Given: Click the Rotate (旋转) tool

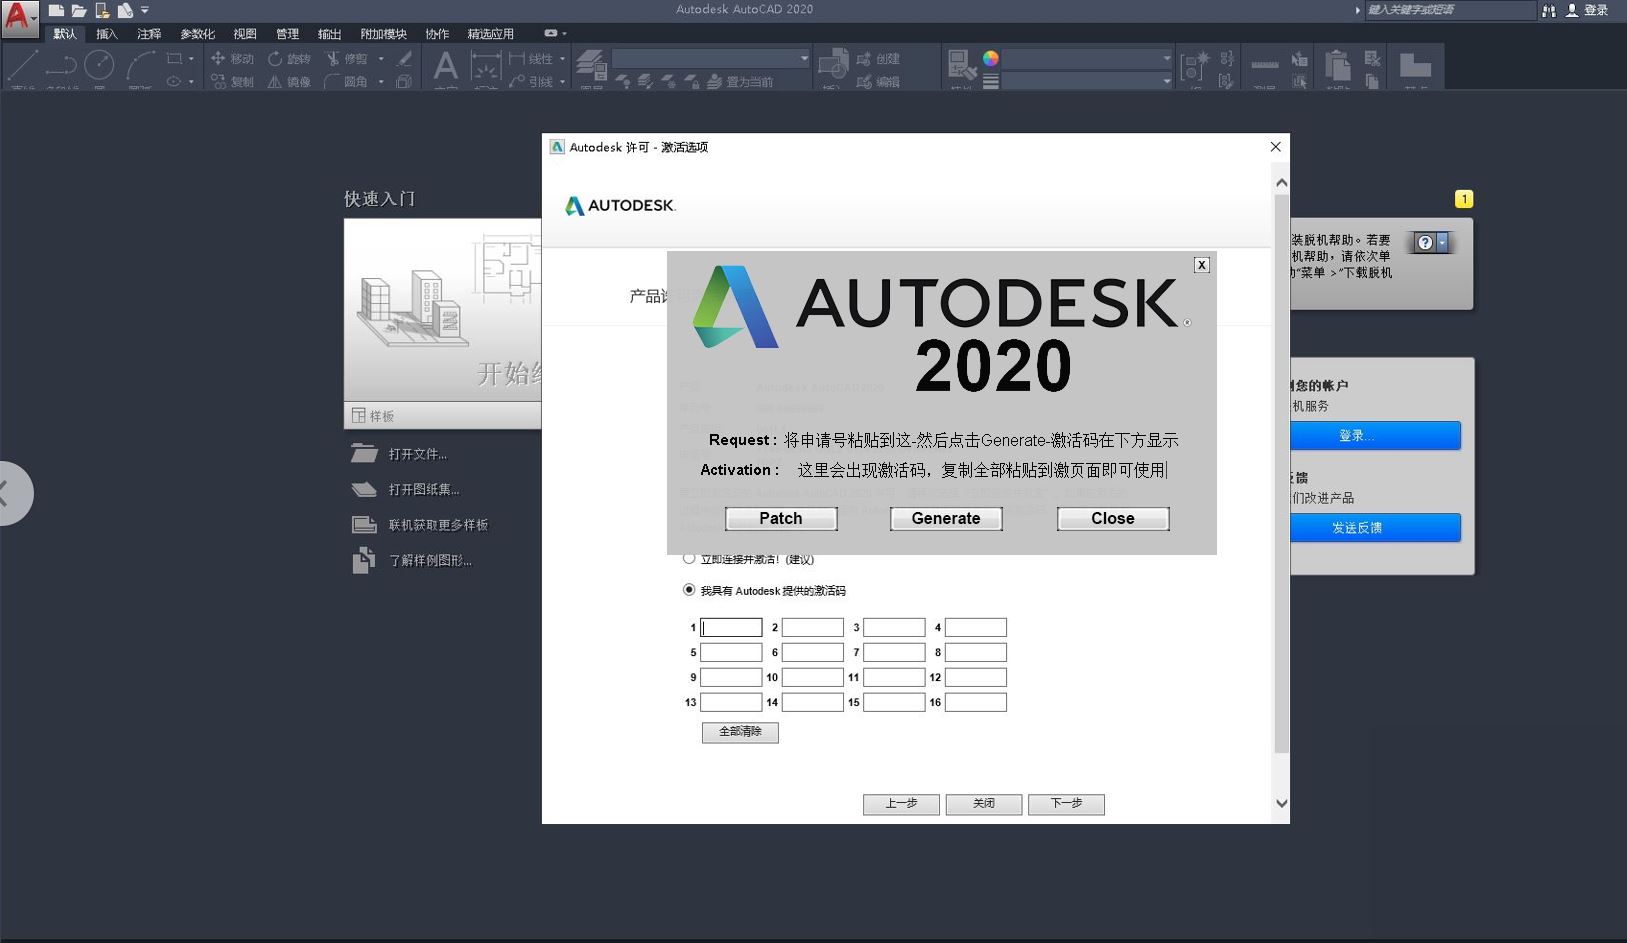Looking at the screenshot, I should [x=289, y=59].
